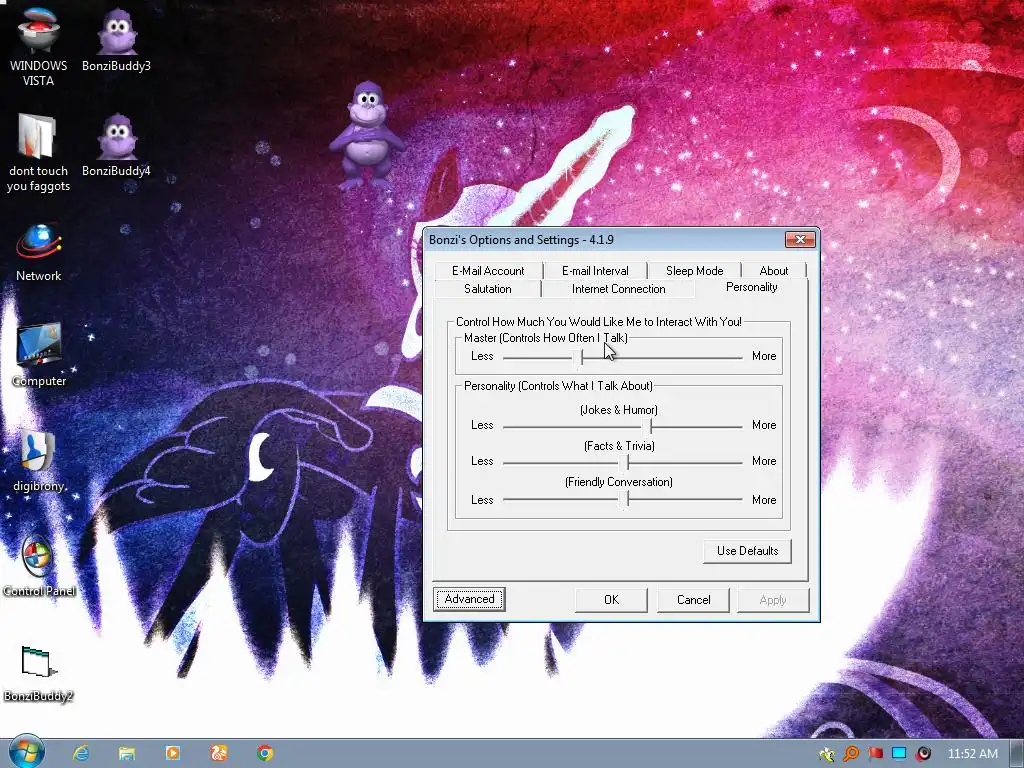
Task: Confirm settings with the OK button
Action: [611, 600]
